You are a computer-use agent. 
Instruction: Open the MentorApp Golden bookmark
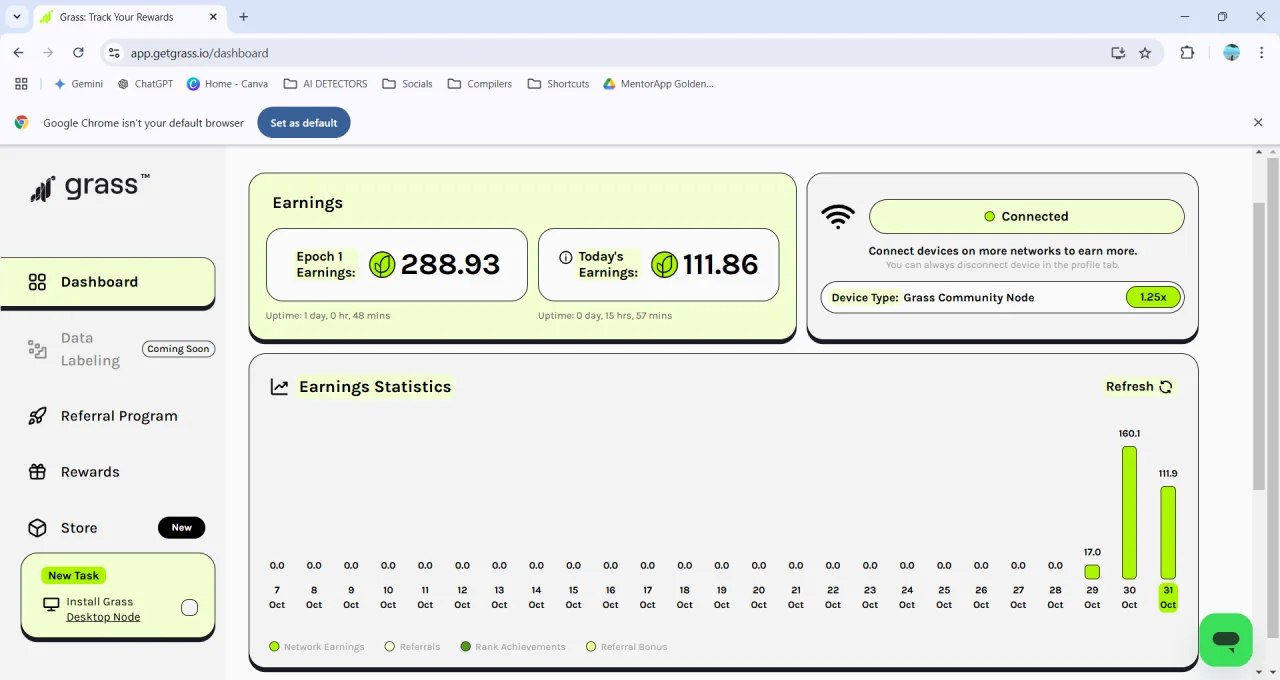pos(658,84)
